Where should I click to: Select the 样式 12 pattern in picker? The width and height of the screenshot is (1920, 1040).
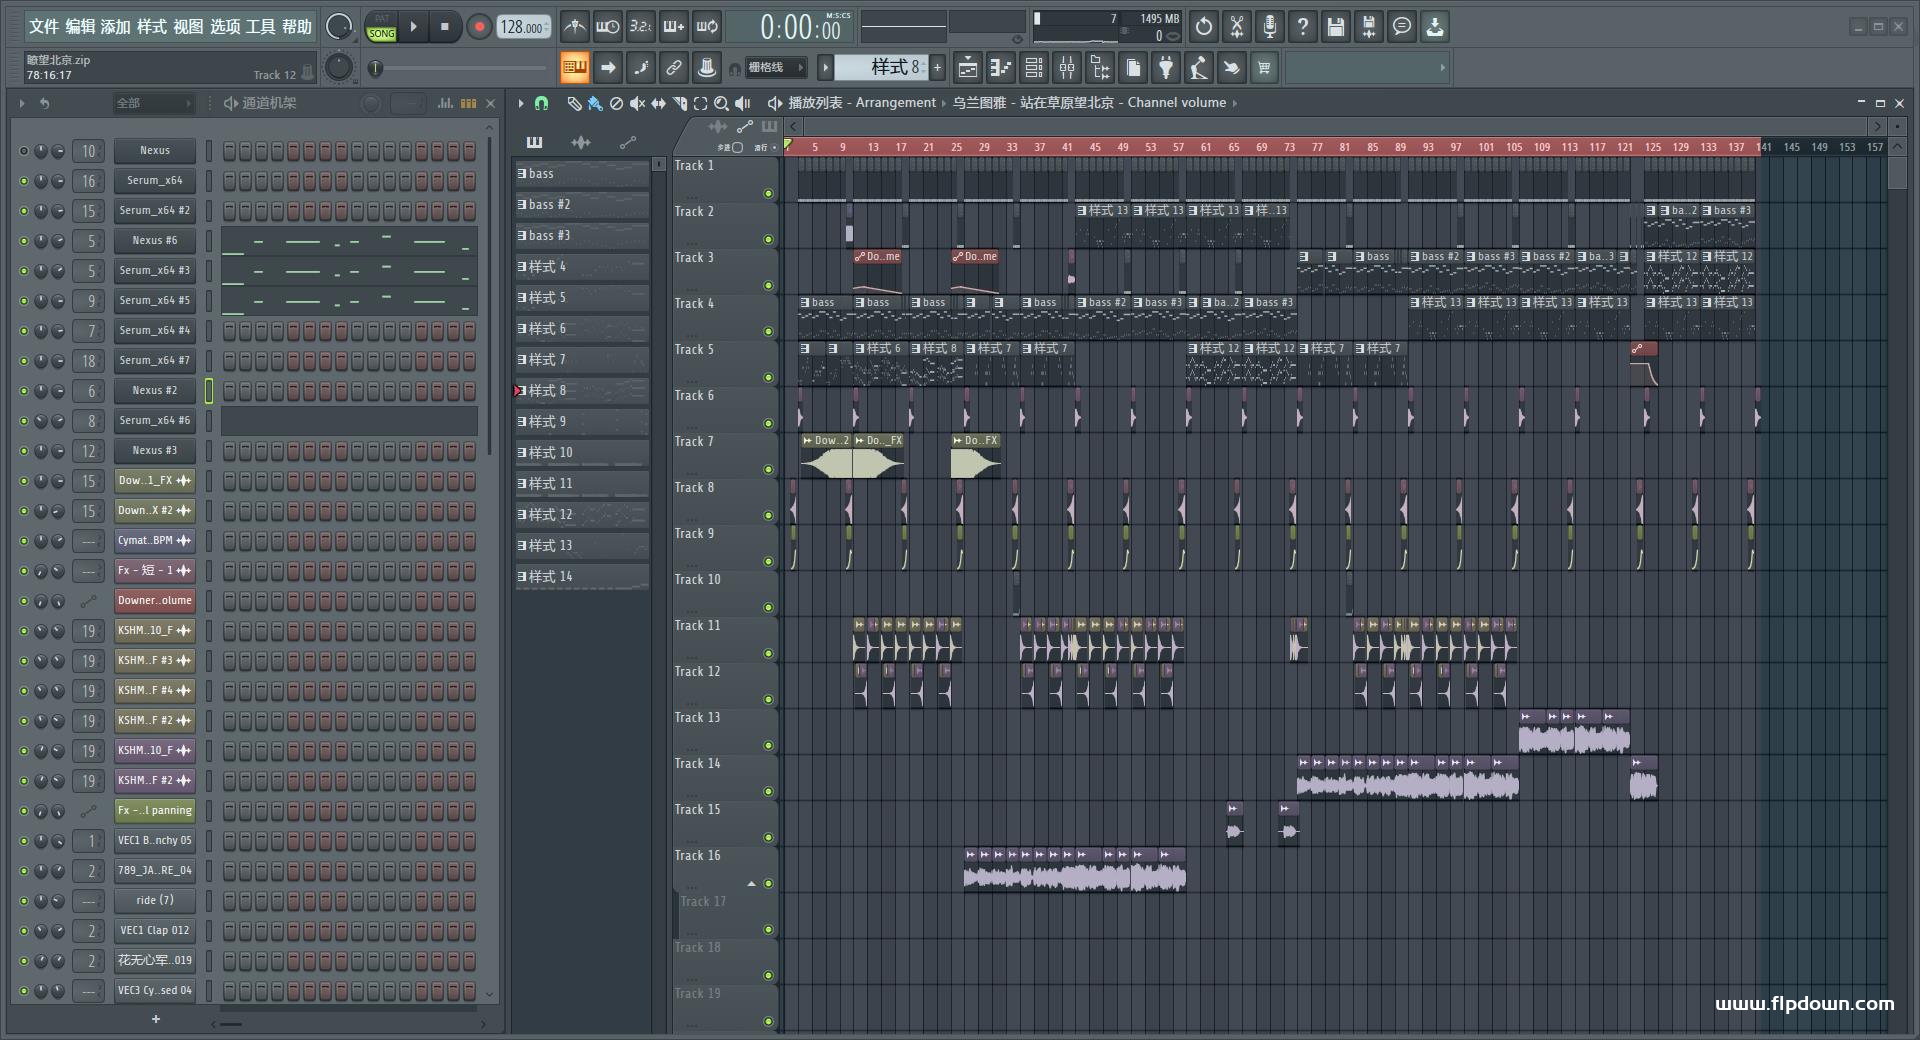582,515
